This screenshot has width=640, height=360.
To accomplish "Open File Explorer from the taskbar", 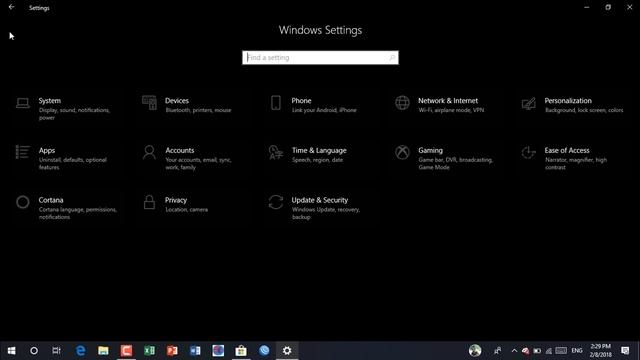I will tap(103, 351).
